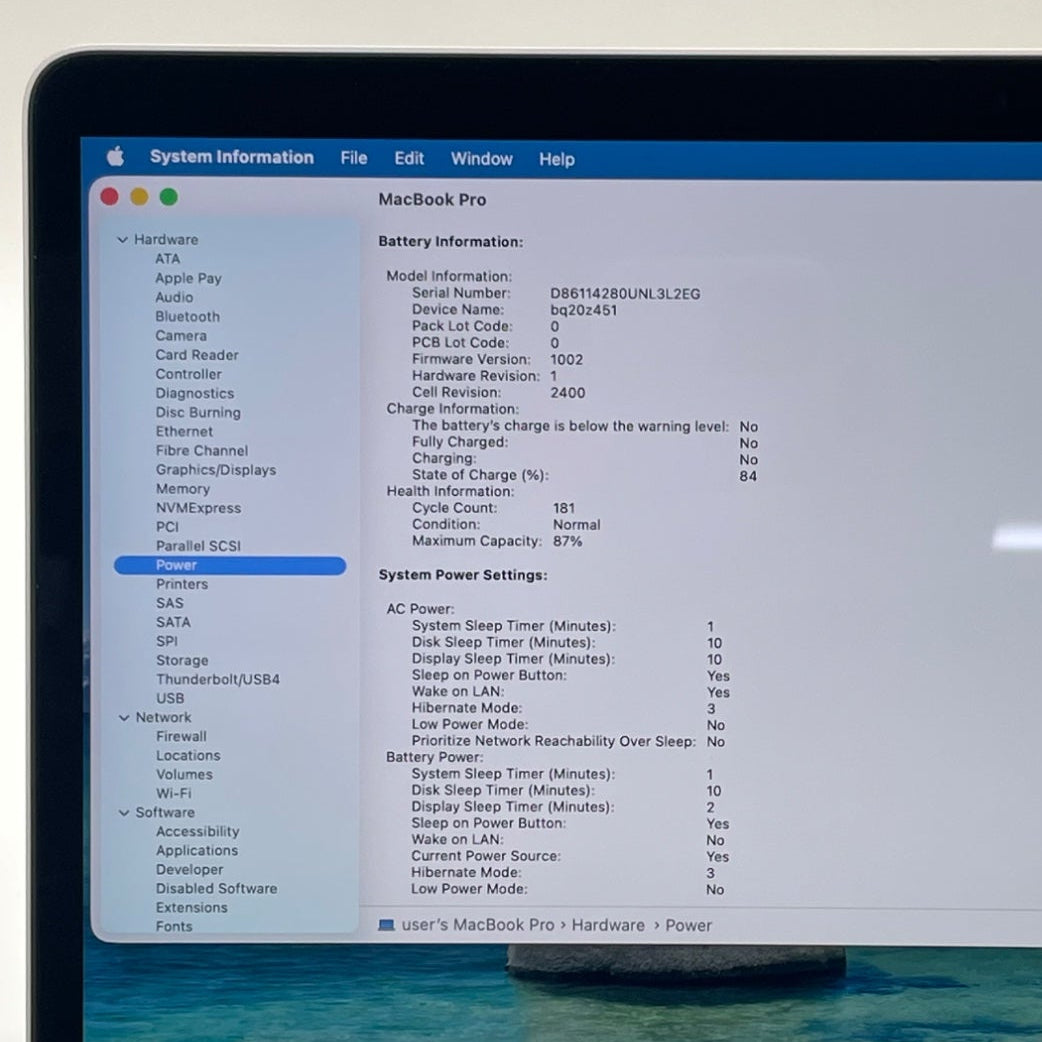This screenshot has width=1042, height=1042.
Task: Open the System Information menu
Action: pos(231,157)
